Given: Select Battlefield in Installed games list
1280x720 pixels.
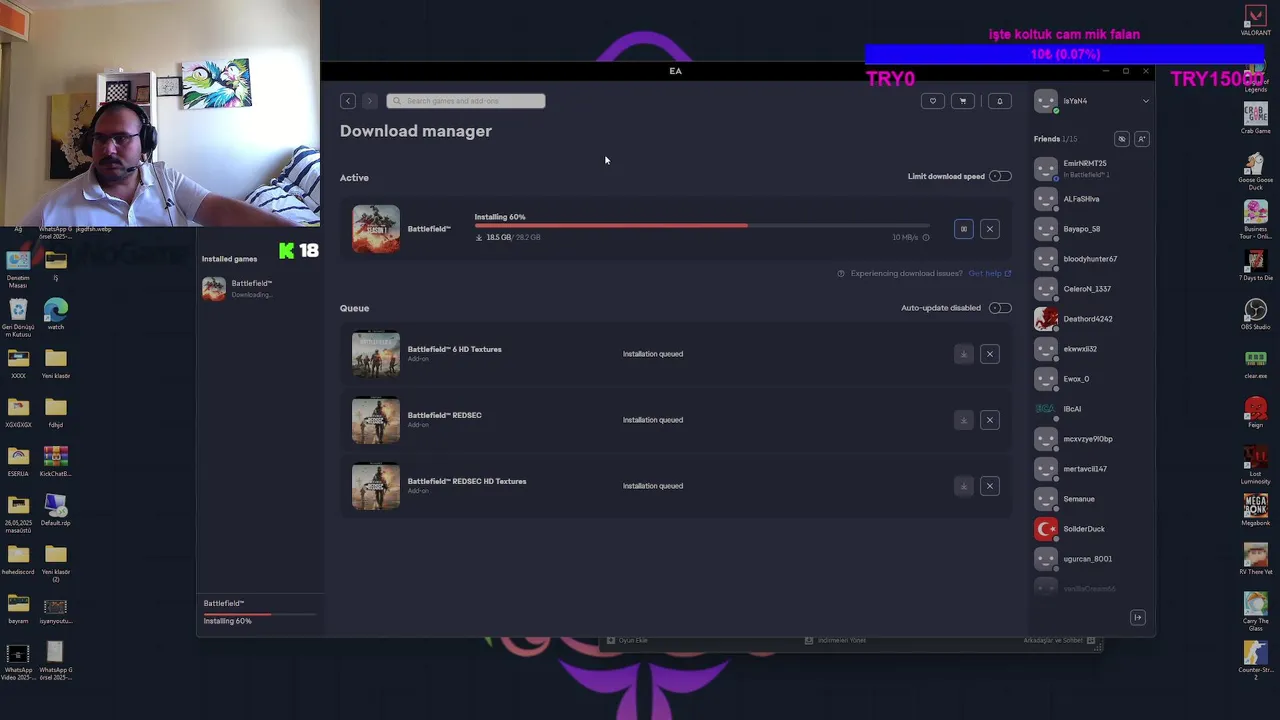Looking at the screenshot, I should click(x=259, y=288).
